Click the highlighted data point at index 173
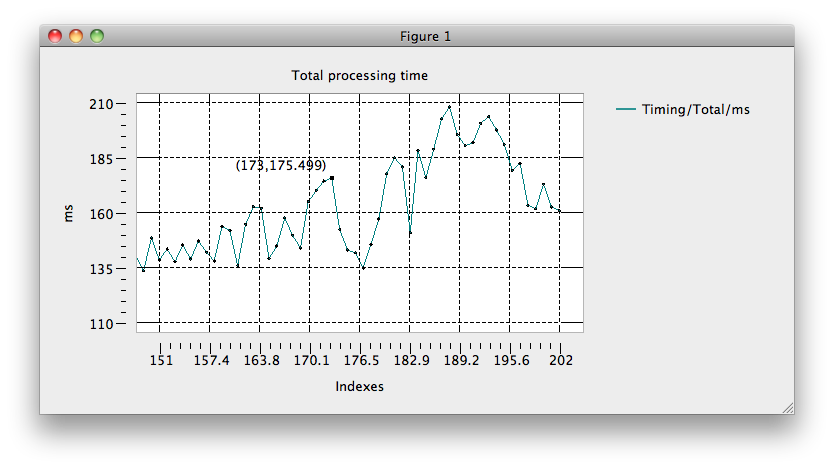The image size is (834, 469). (332, 178)
